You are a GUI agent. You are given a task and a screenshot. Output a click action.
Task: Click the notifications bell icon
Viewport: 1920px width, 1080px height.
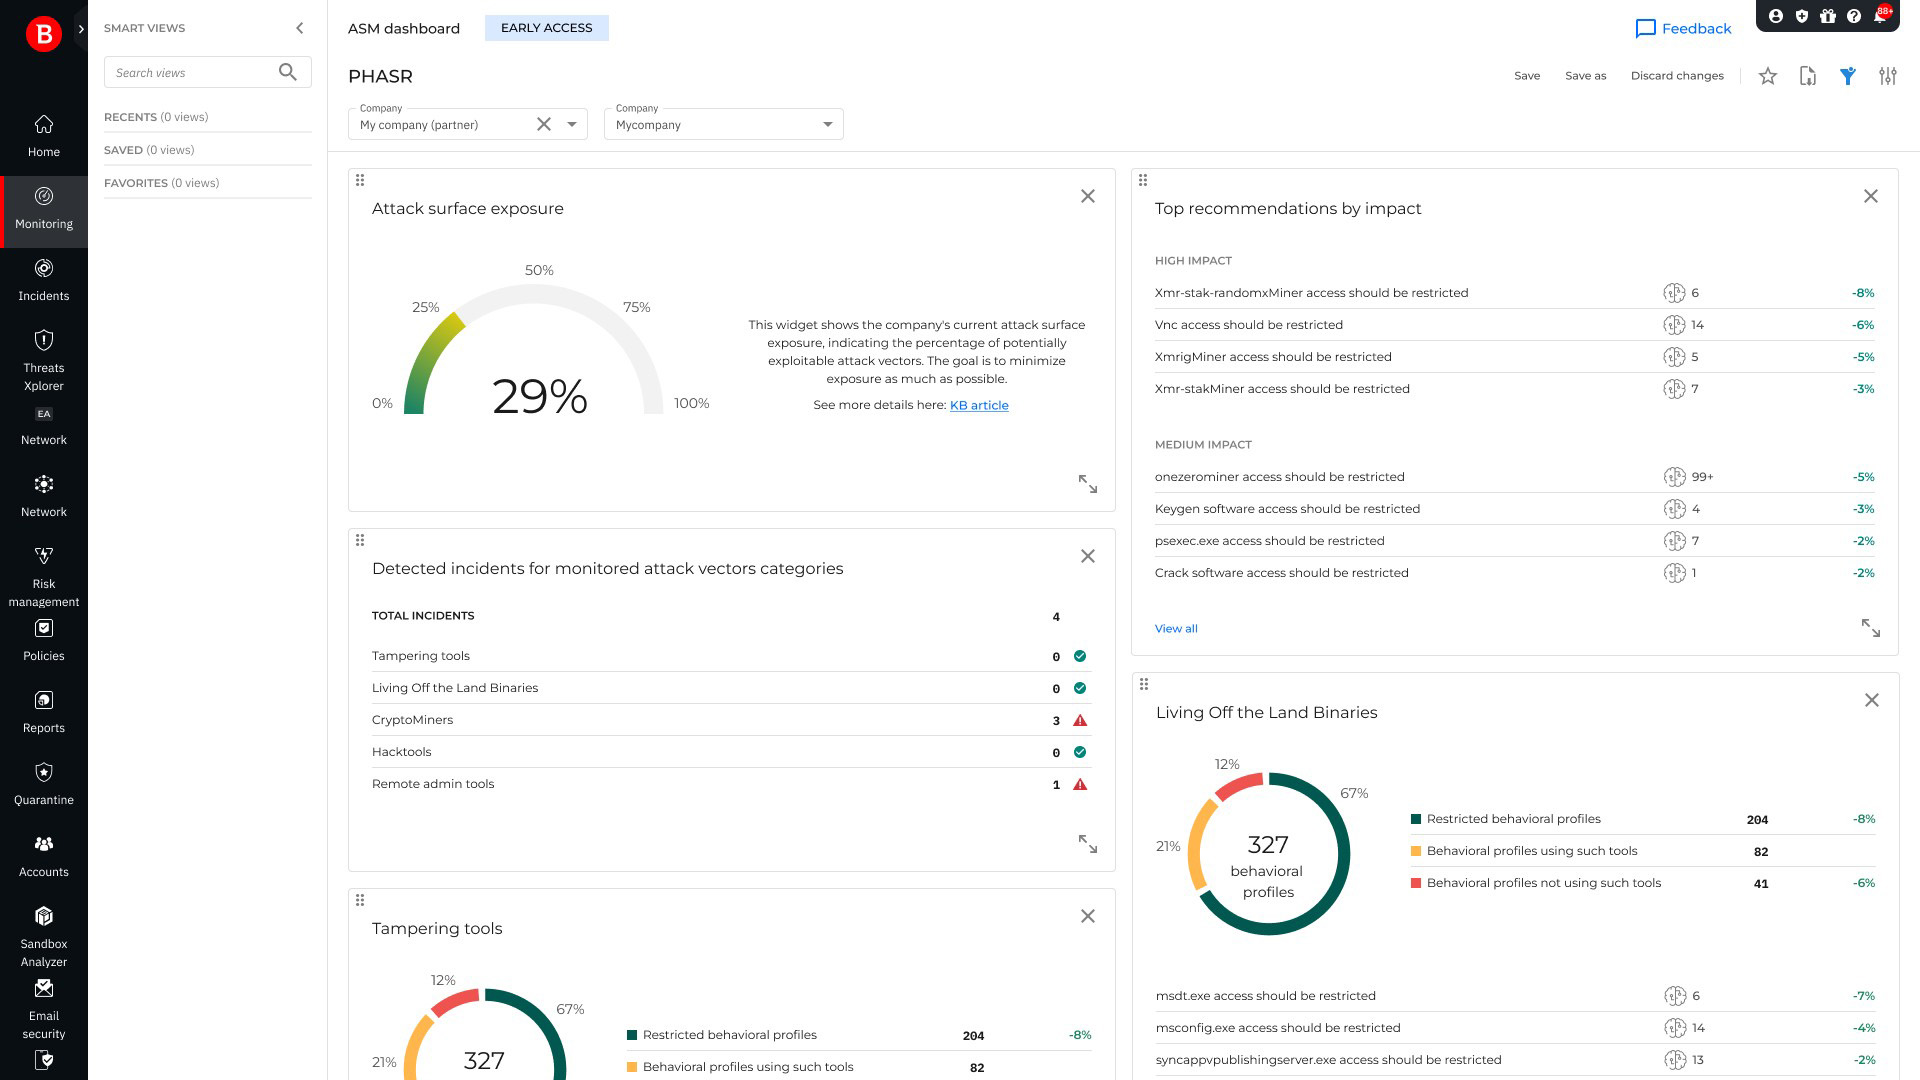coord(1880,16)
